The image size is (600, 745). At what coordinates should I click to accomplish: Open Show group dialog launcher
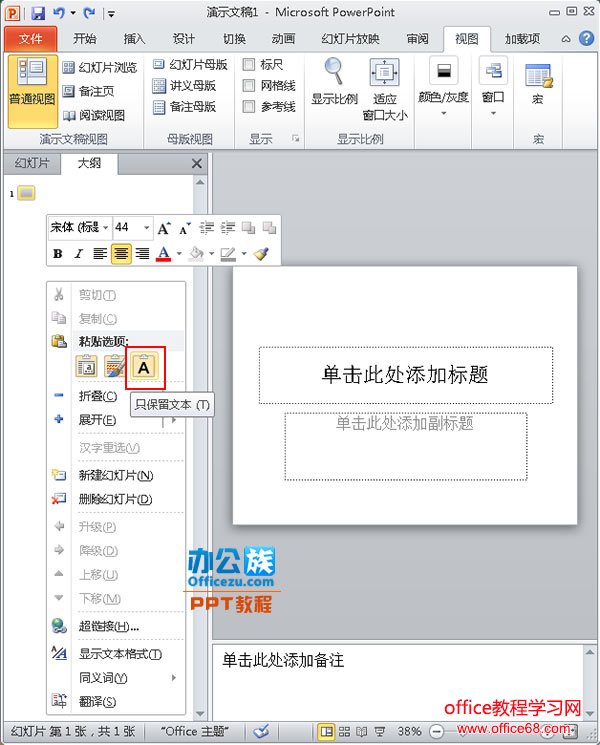[x=295, y=139]
